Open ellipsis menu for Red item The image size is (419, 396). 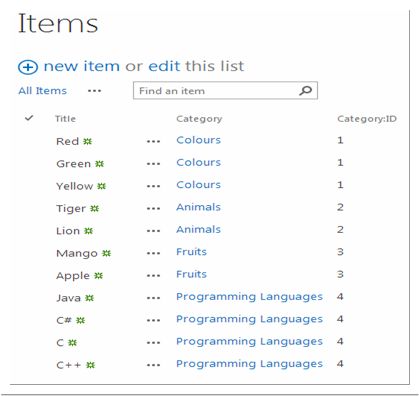[x=153, y=141]
